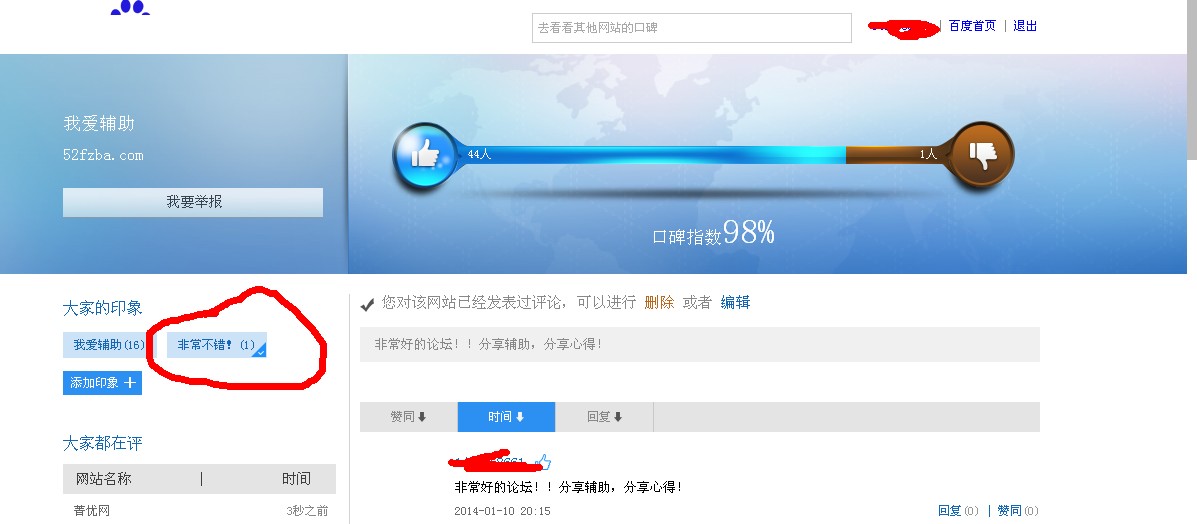1197x524 pixels.
Task: Open 菁优网 in the 大家都在评 list
Action: [92, 511]
